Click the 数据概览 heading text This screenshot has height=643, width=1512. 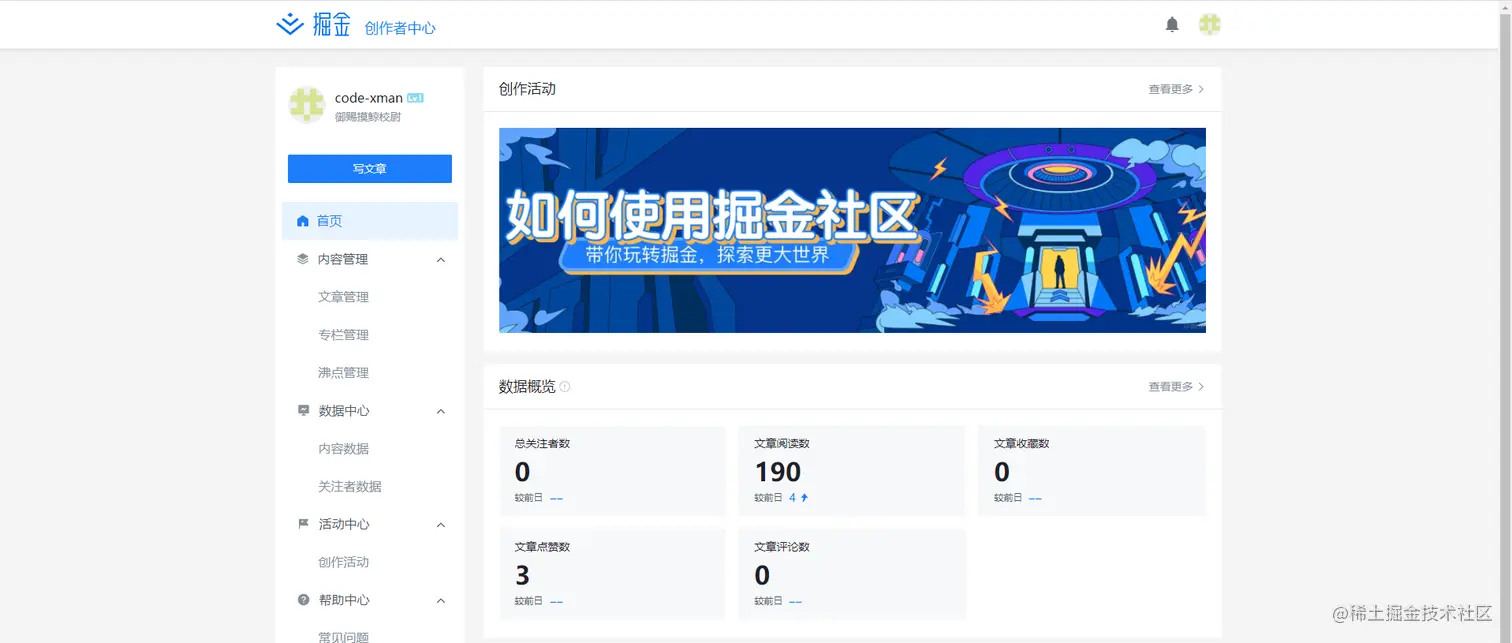(527, 387)
